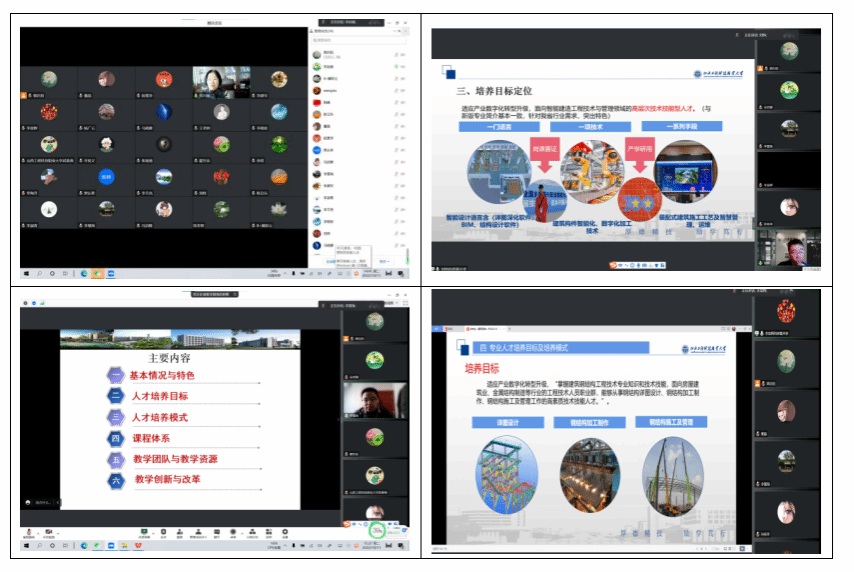Screen dimensions: 854x572
Task: Toggle mic of first participant in member list
Action: [396, 54]
